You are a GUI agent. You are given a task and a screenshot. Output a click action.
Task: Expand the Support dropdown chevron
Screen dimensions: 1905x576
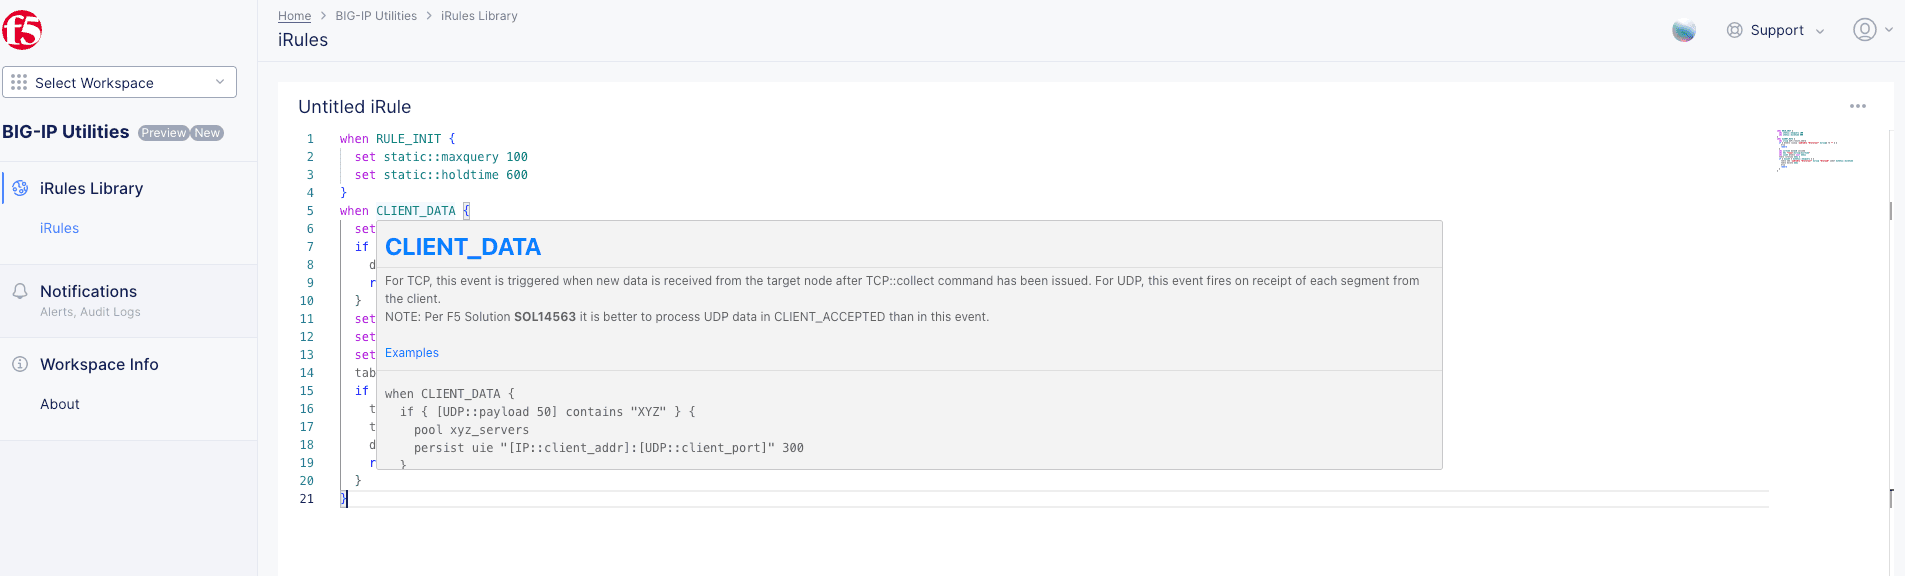[x=1820, y=31]
